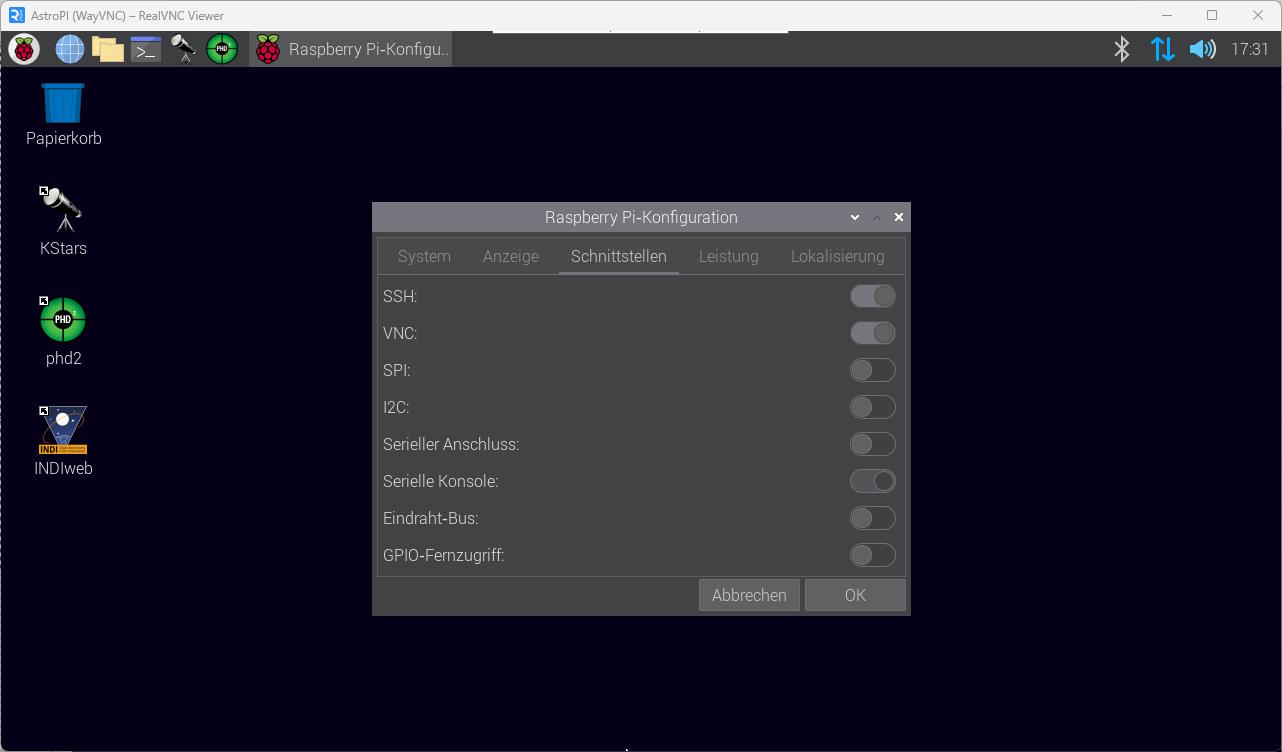
Task: Switch to the System tab
Action: [x=424, y=256]
